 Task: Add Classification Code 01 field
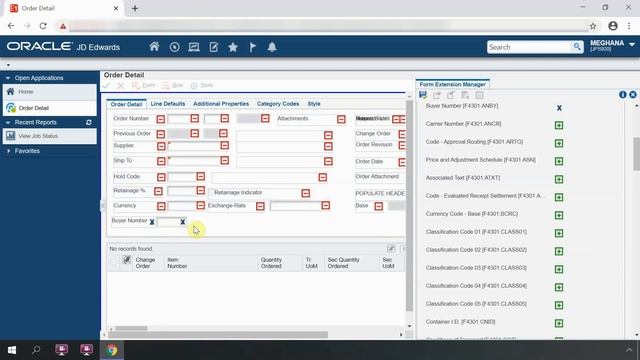(x=559, y=233)
